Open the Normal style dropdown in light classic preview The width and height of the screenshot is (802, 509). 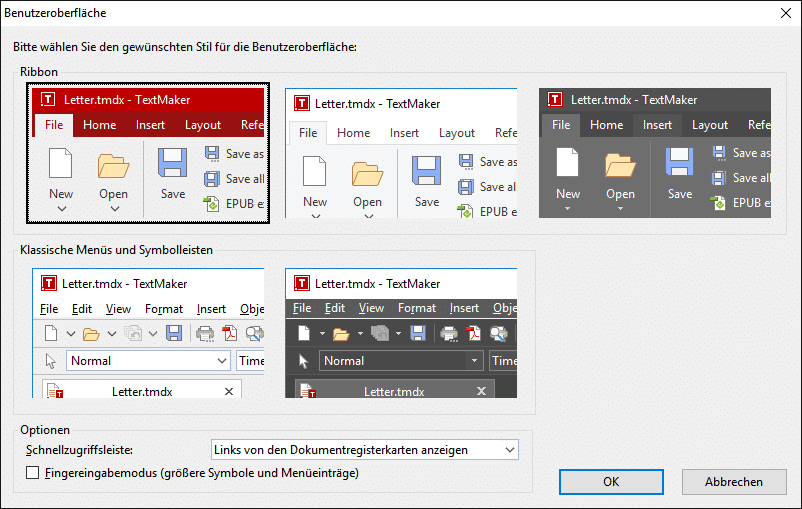[221, 361]
